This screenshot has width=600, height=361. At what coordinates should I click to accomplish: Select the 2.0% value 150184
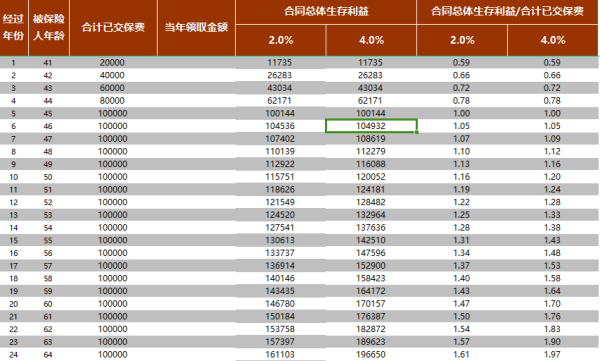280,316
